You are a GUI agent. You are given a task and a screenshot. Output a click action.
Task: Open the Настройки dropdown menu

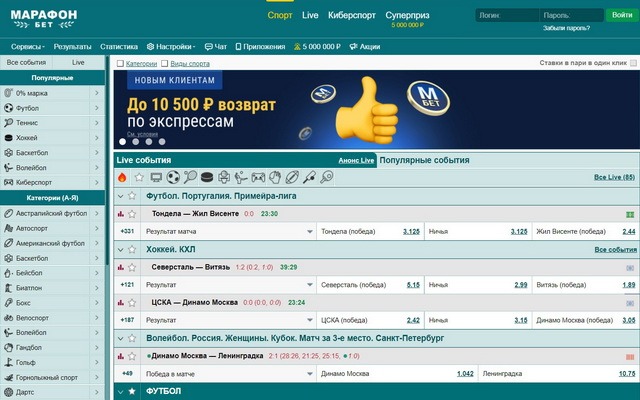[x=171, y=47]
